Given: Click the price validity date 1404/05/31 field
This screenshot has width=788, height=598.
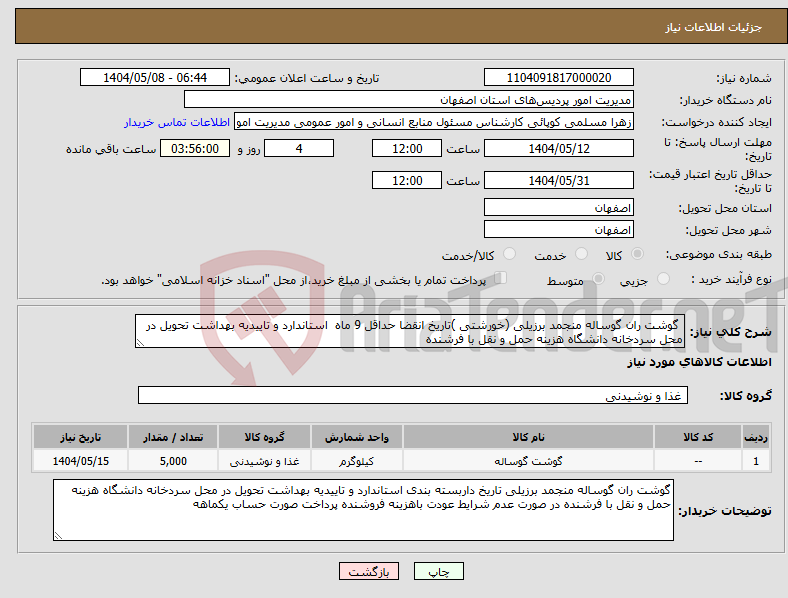Looking at the screenshot, I should (558, 180).
